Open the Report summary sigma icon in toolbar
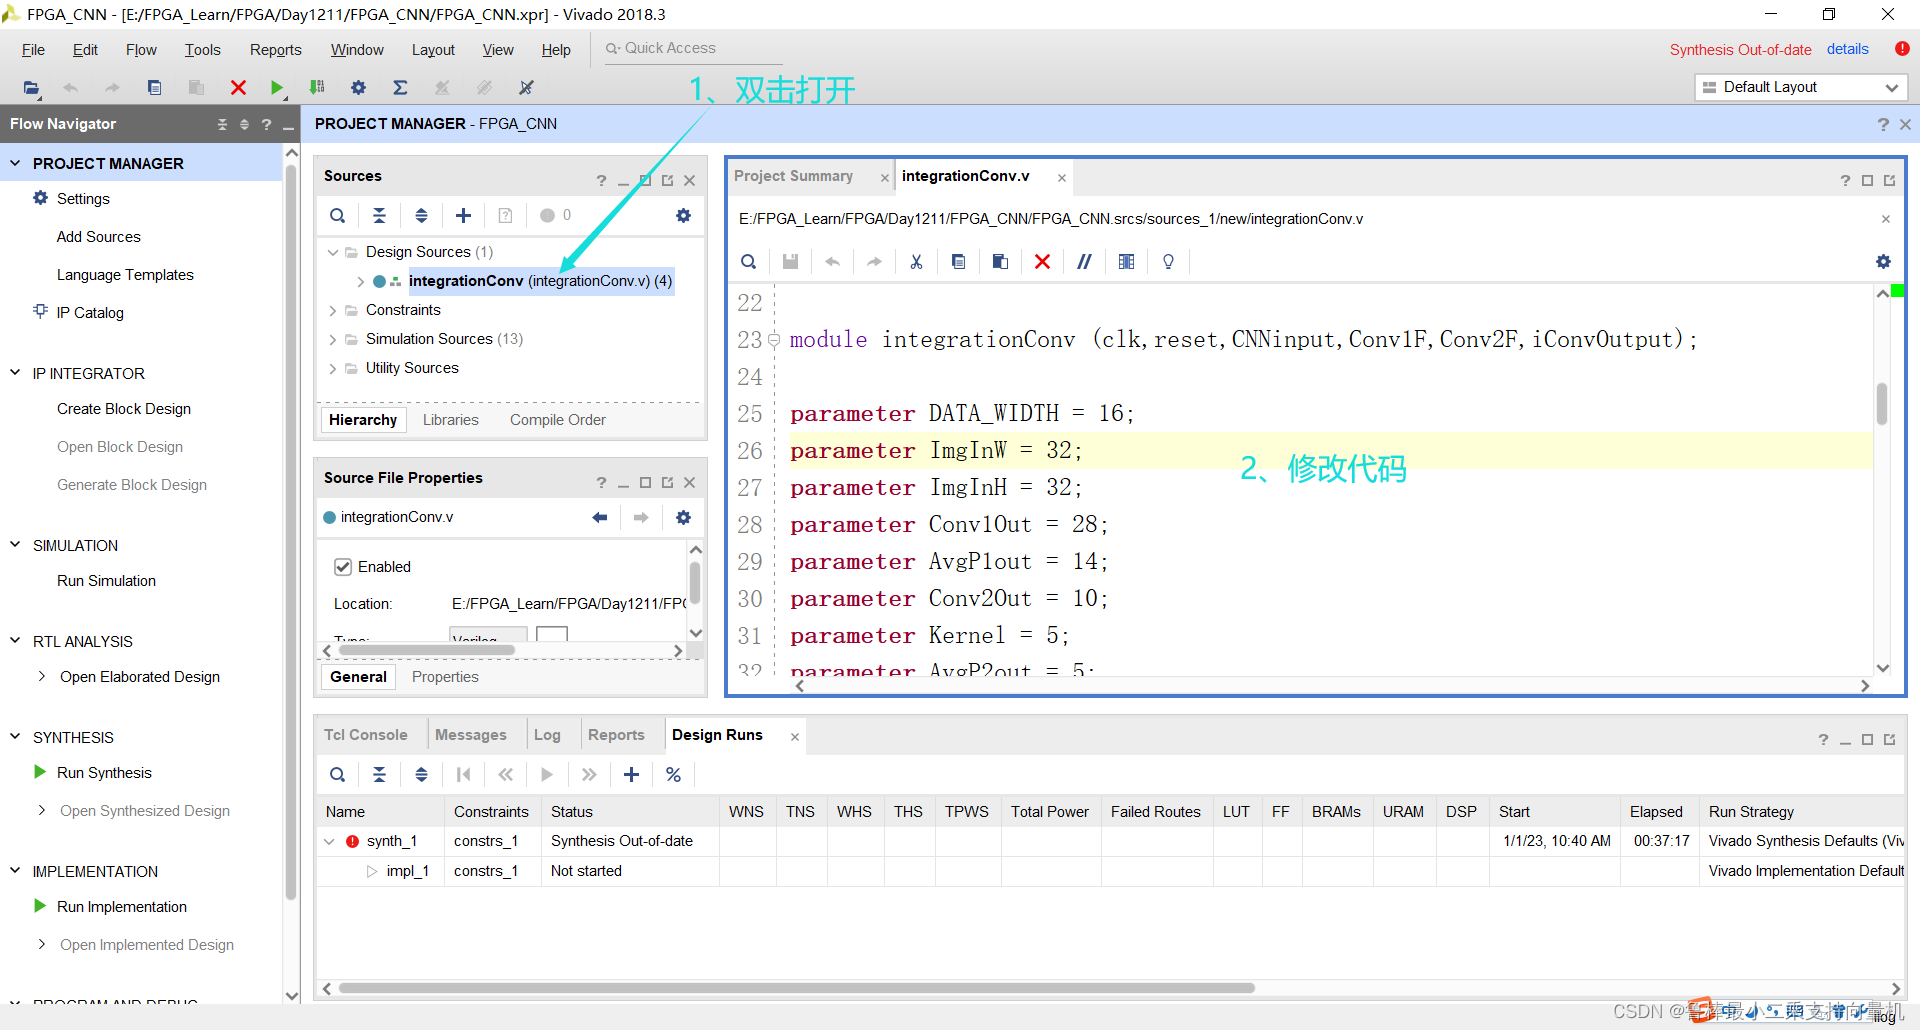This screenshot has width=1920, height=1030. [x=400, y=88]
